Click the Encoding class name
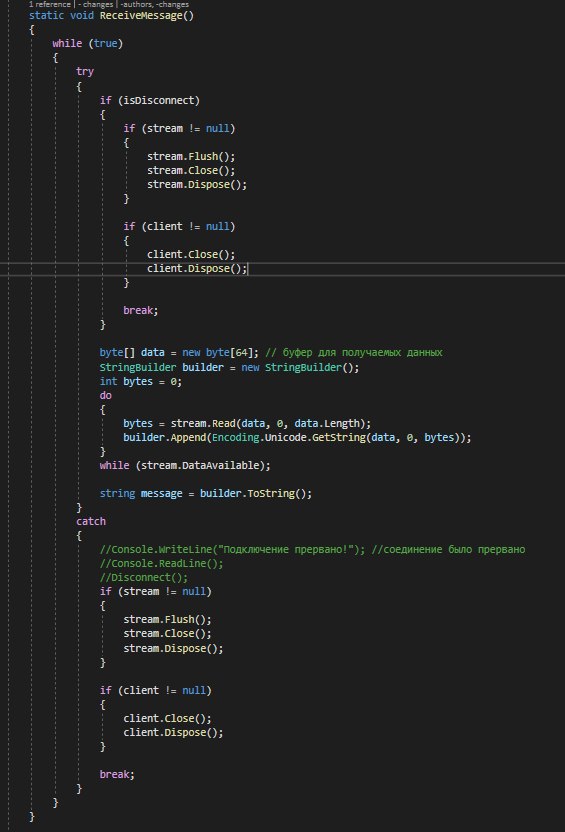The image size is (565, 832). 235,438
